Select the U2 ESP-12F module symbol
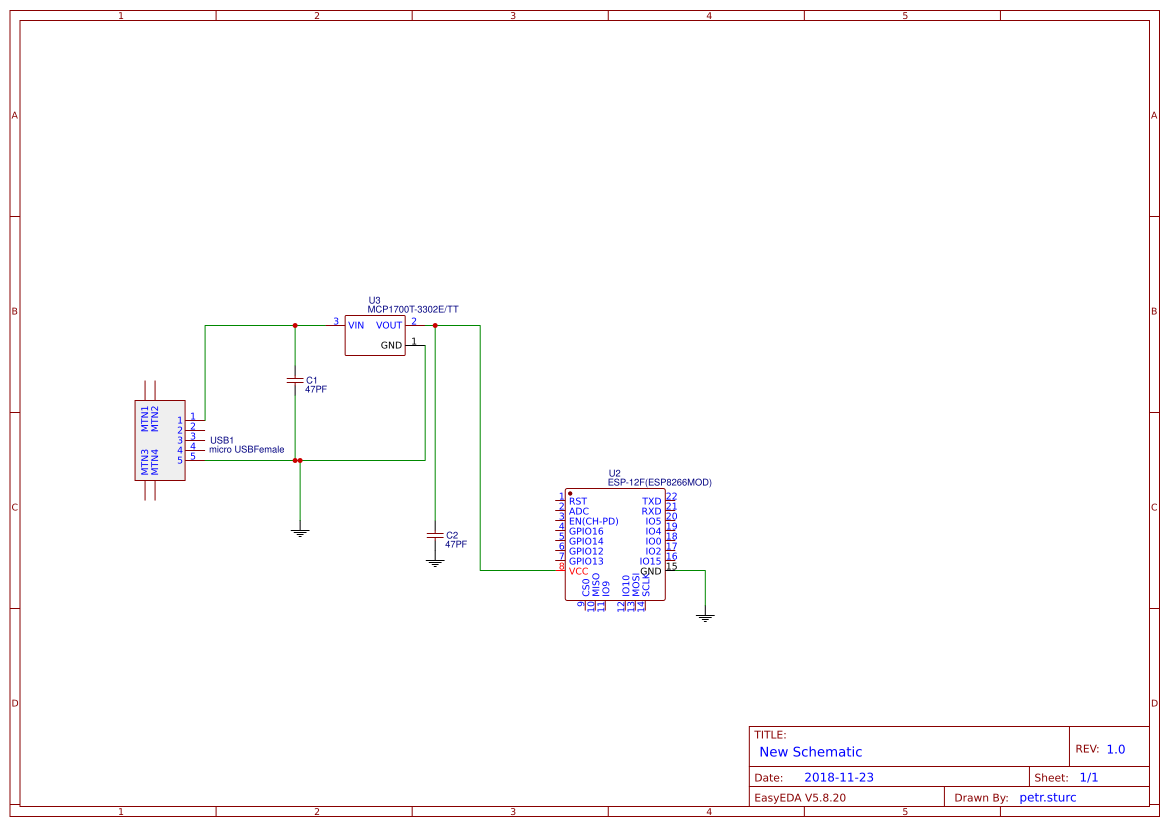 pyautogui.click(x=615, y=545)
